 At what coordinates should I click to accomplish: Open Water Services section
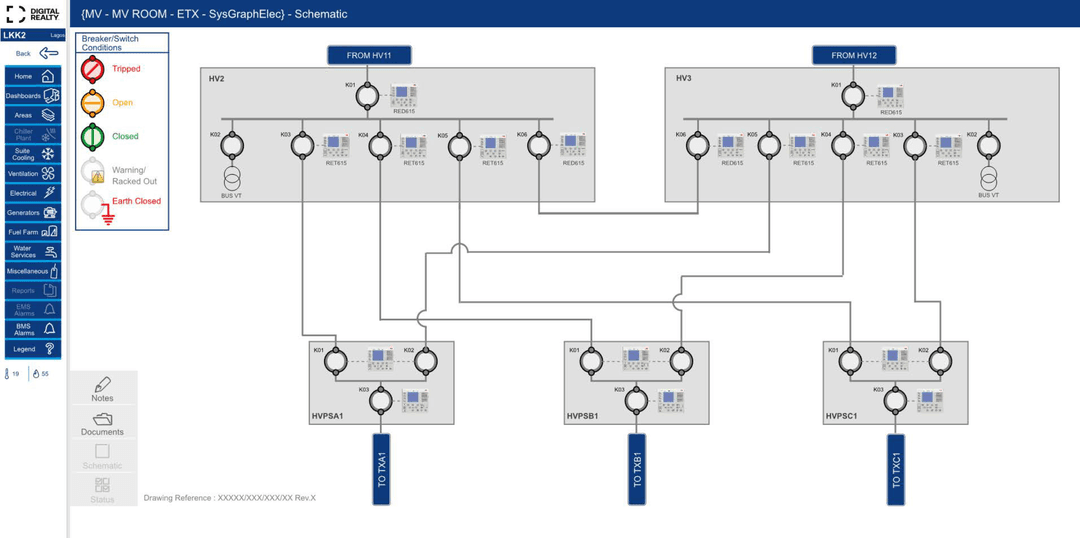[x=33, y=251]
